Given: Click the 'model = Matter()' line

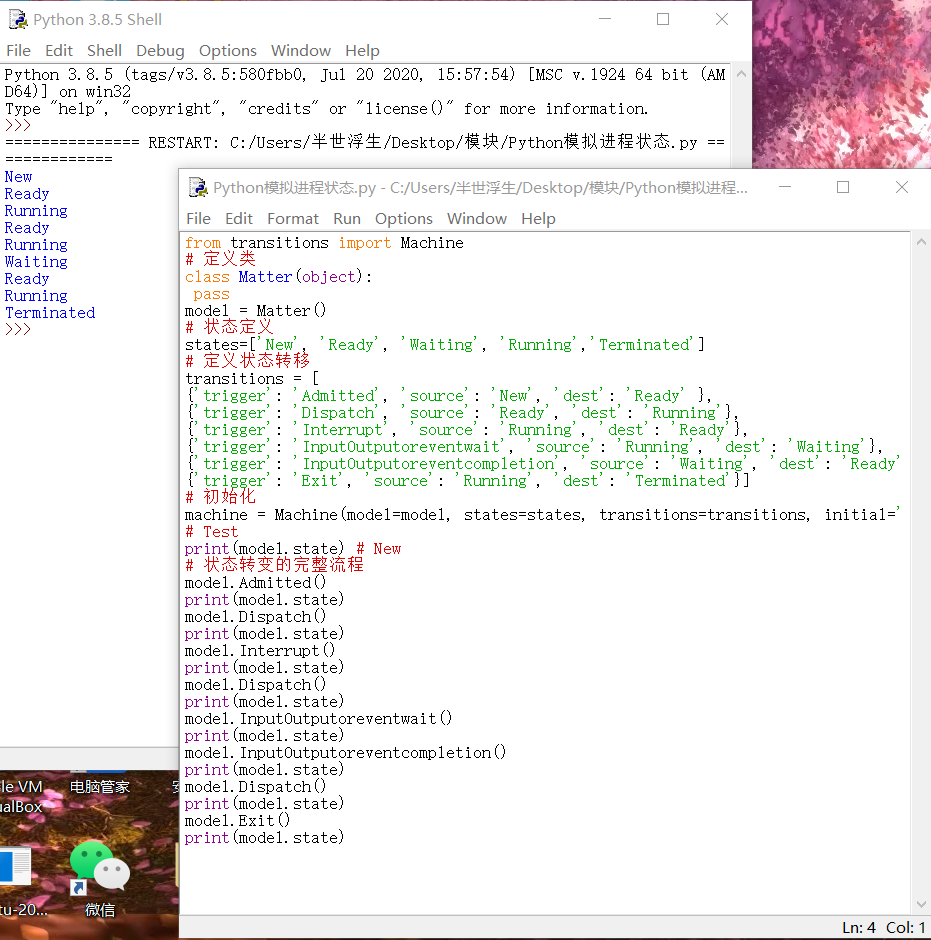Looking at the screenshot, I should pyautogui.click(x=255, y=311).
